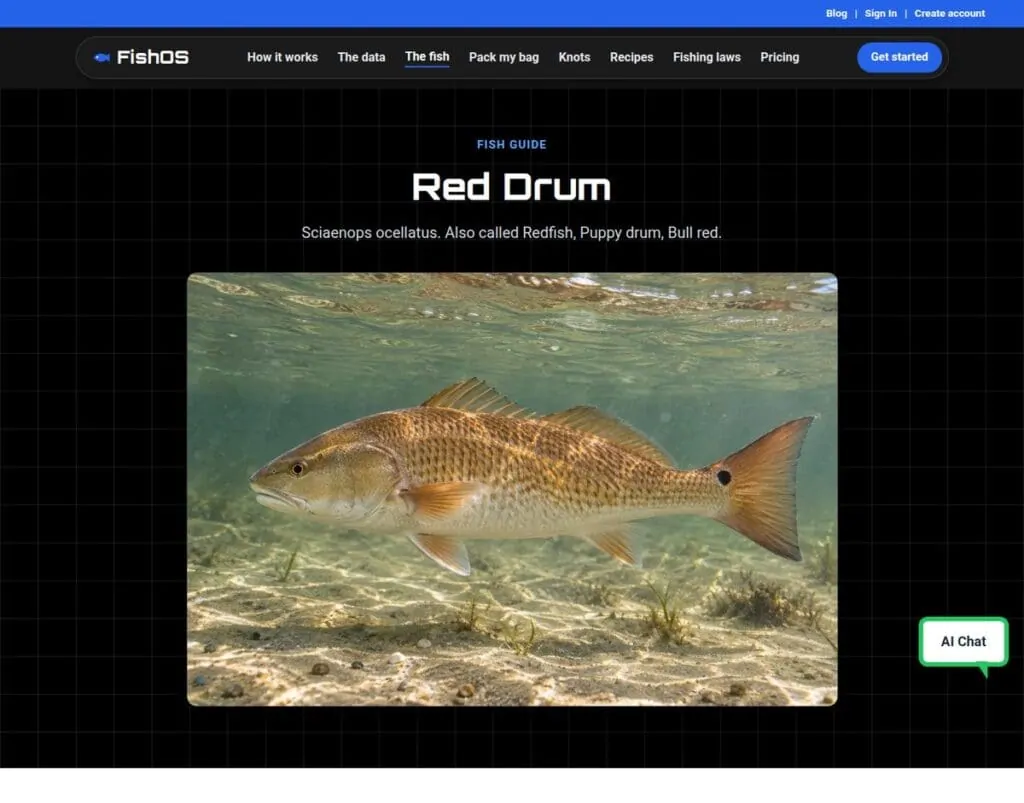The height and width of the screenshot is (803, 1024).
Task: Open the Blog link
Action: coord(836,13)
